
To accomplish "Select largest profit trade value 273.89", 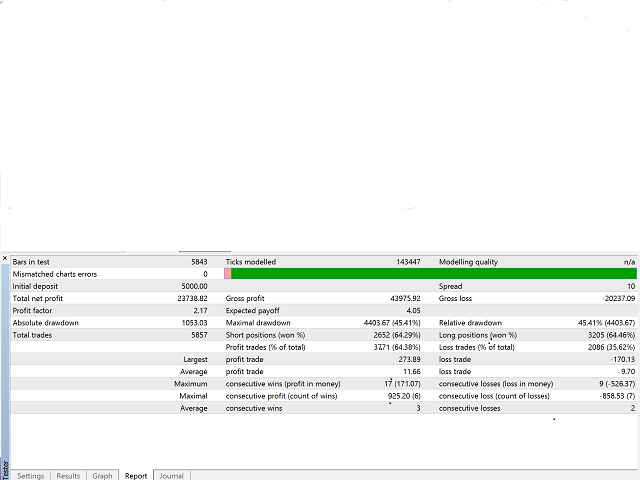I will (x=409, y=360).
